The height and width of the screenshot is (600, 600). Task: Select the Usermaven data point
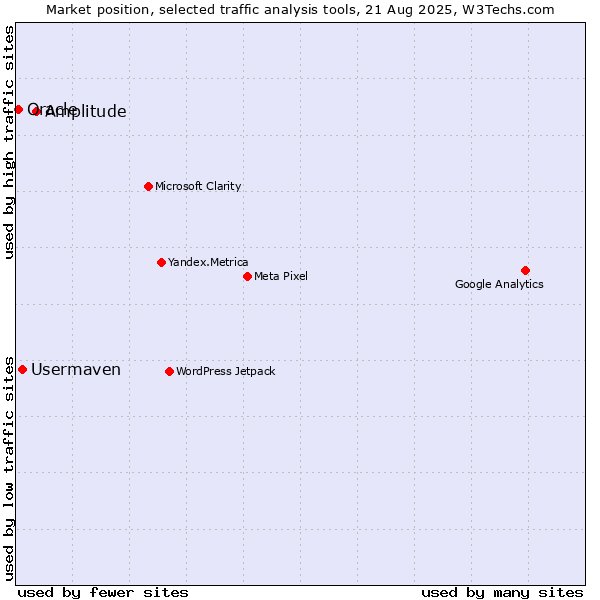tap(23, 370)
